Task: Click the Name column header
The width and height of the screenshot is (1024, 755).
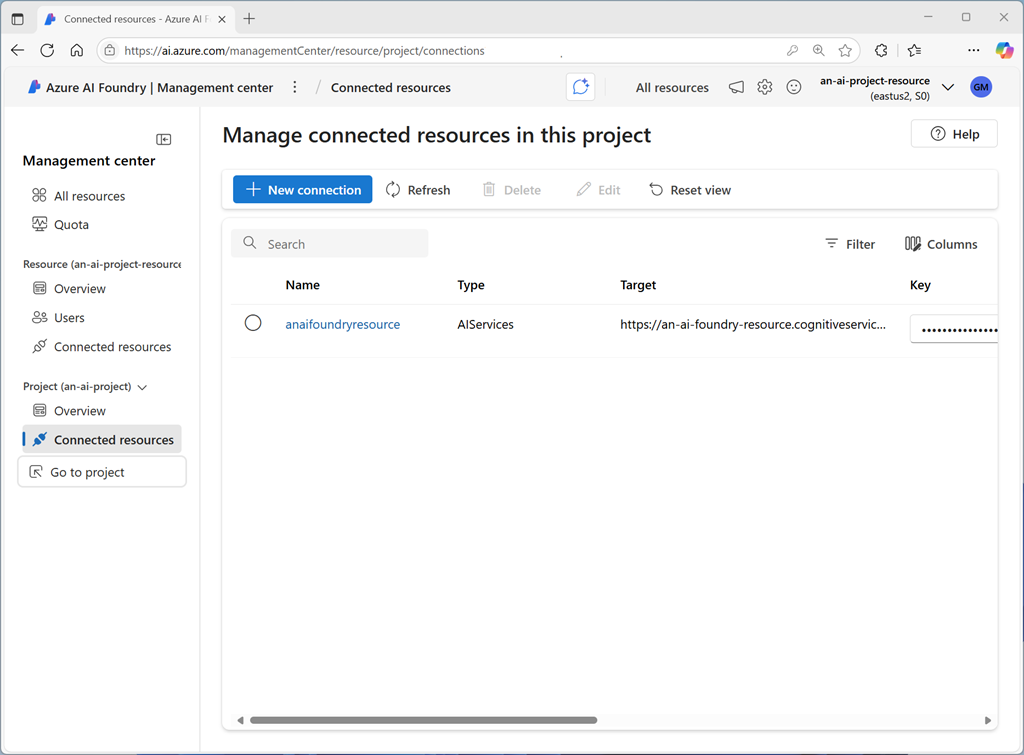Action: tap(302, 285)
